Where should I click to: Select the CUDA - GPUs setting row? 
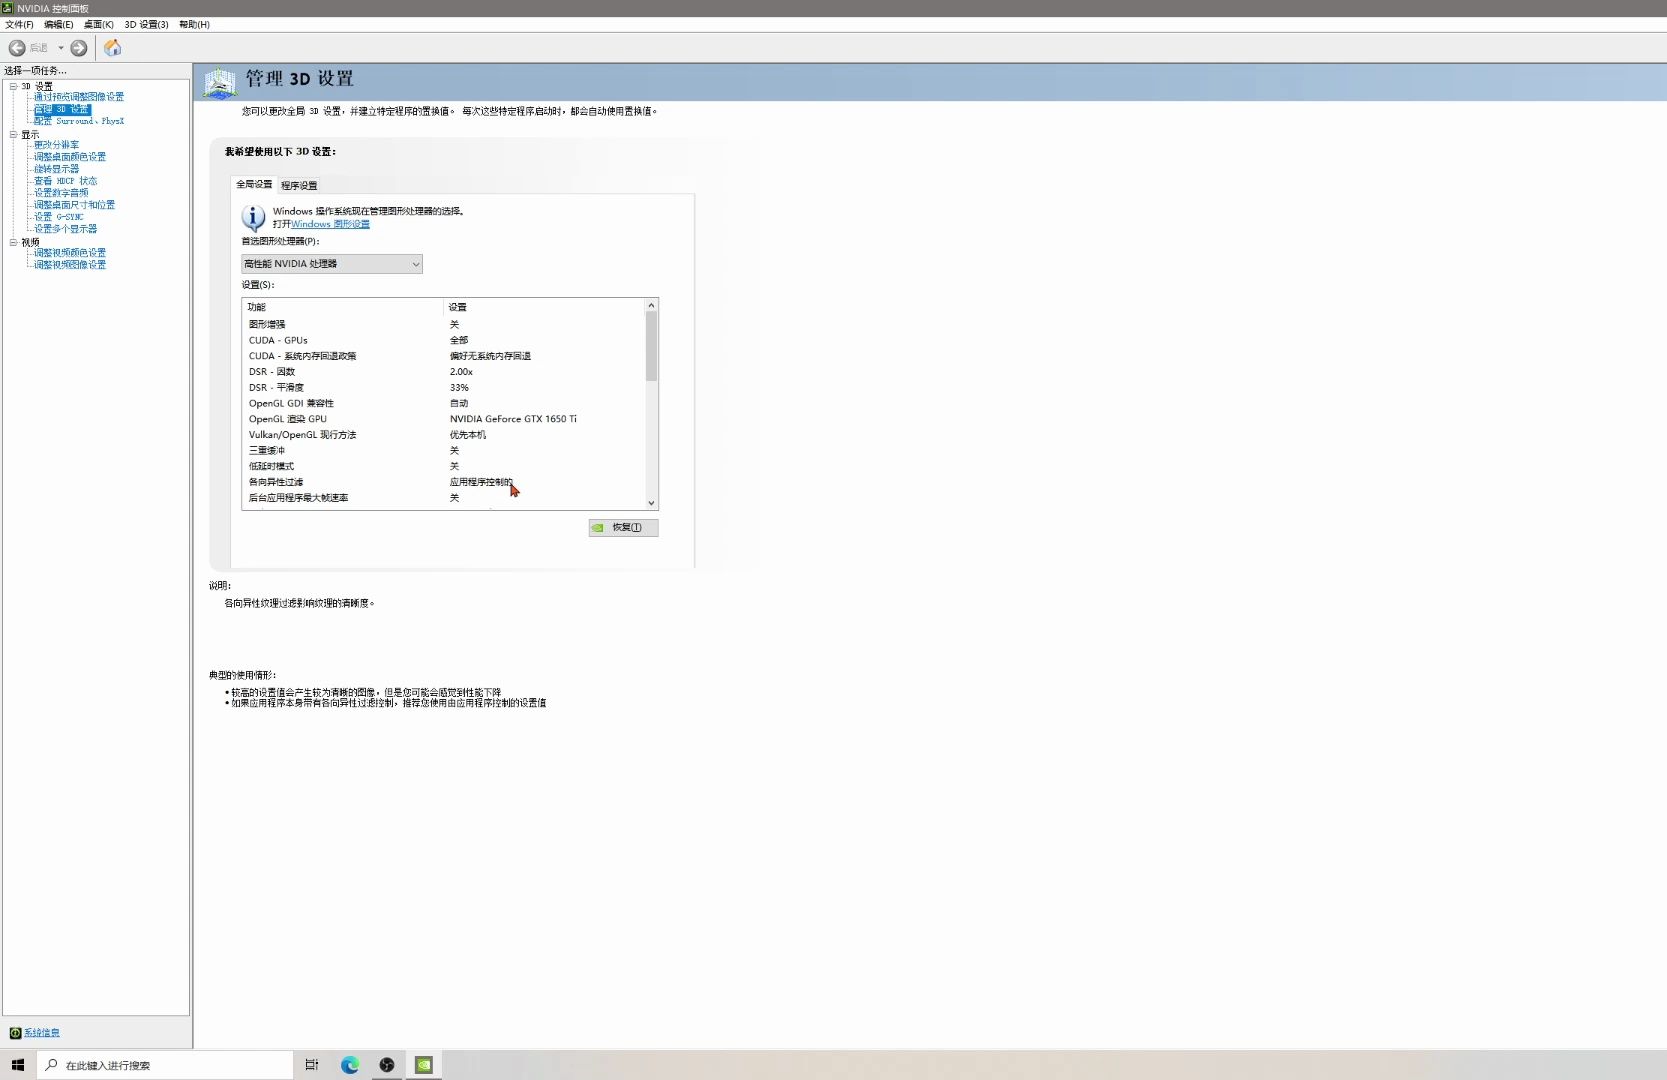444,341
